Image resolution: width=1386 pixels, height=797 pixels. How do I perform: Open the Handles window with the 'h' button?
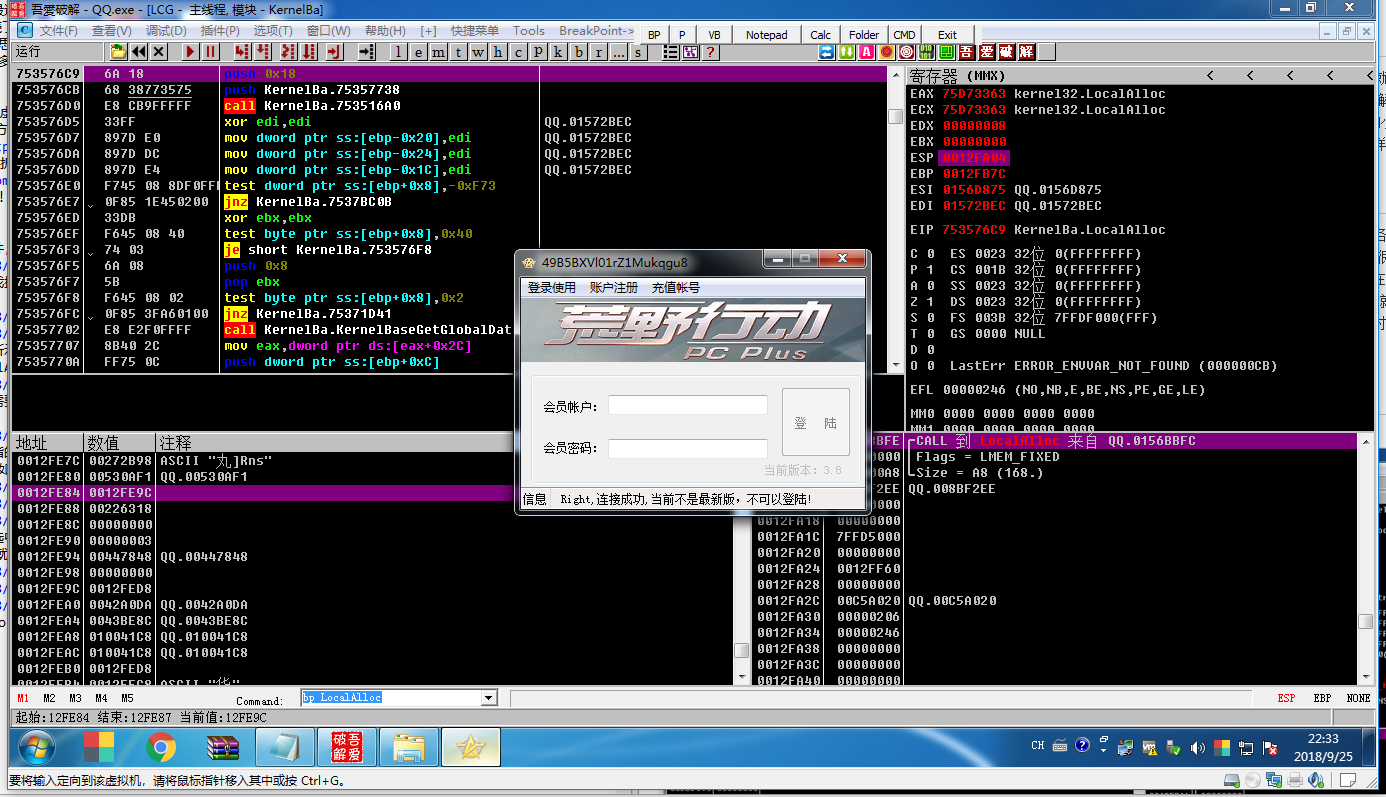497,51
